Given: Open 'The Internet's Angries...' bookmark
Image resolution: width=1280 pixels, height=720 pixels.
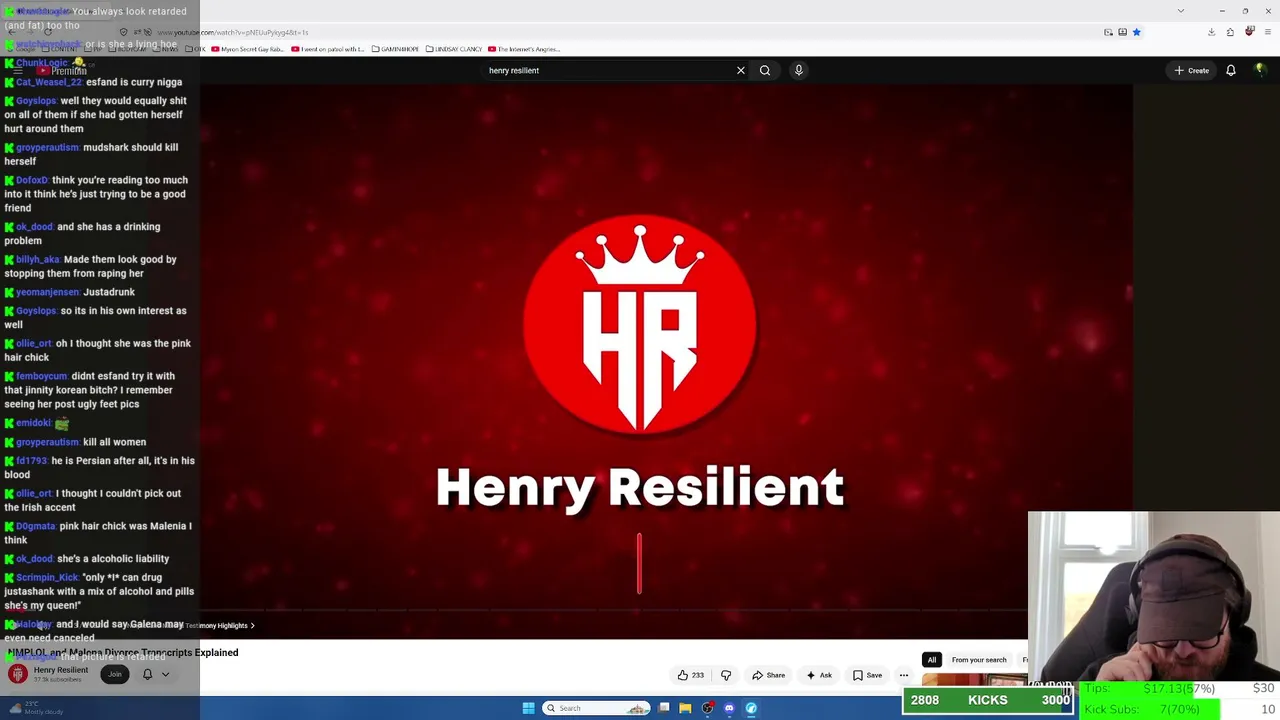Looking at the screenshot, I should 524,49.
